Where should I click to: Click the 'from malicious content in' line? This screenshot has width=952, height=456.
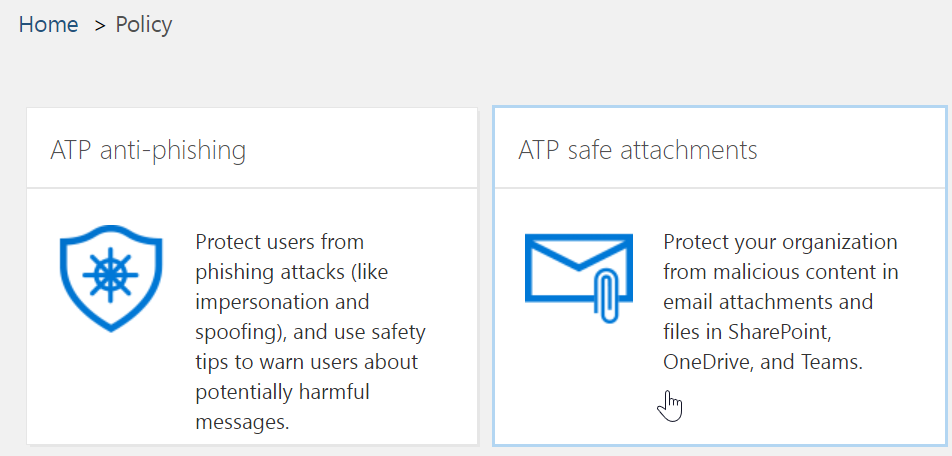[782, 272]
